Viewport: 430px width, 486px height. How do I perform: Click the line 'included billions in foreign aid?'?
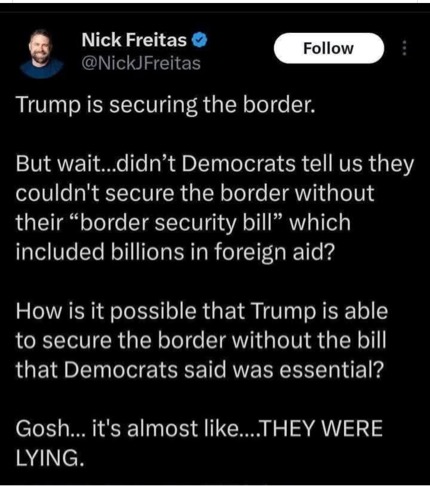(175, 252)
